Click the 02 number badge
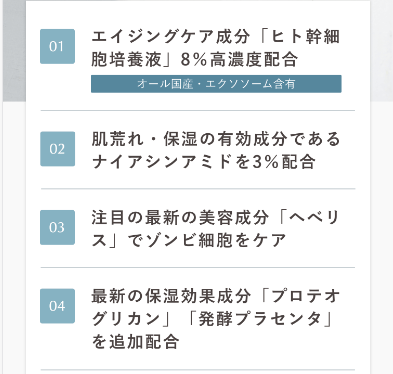Viewport: 393px width, 374px height. click(57, 149)
